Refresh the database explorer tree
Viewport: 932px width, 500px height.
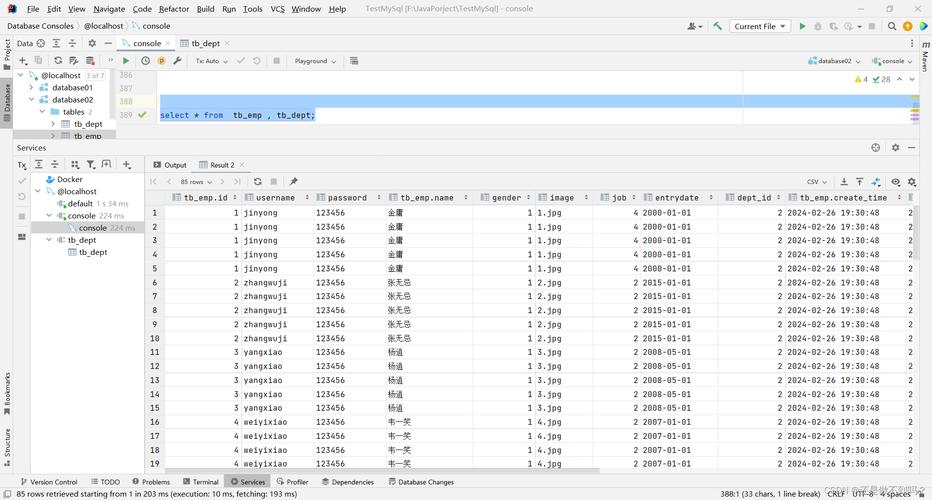[x=58, y=61]
